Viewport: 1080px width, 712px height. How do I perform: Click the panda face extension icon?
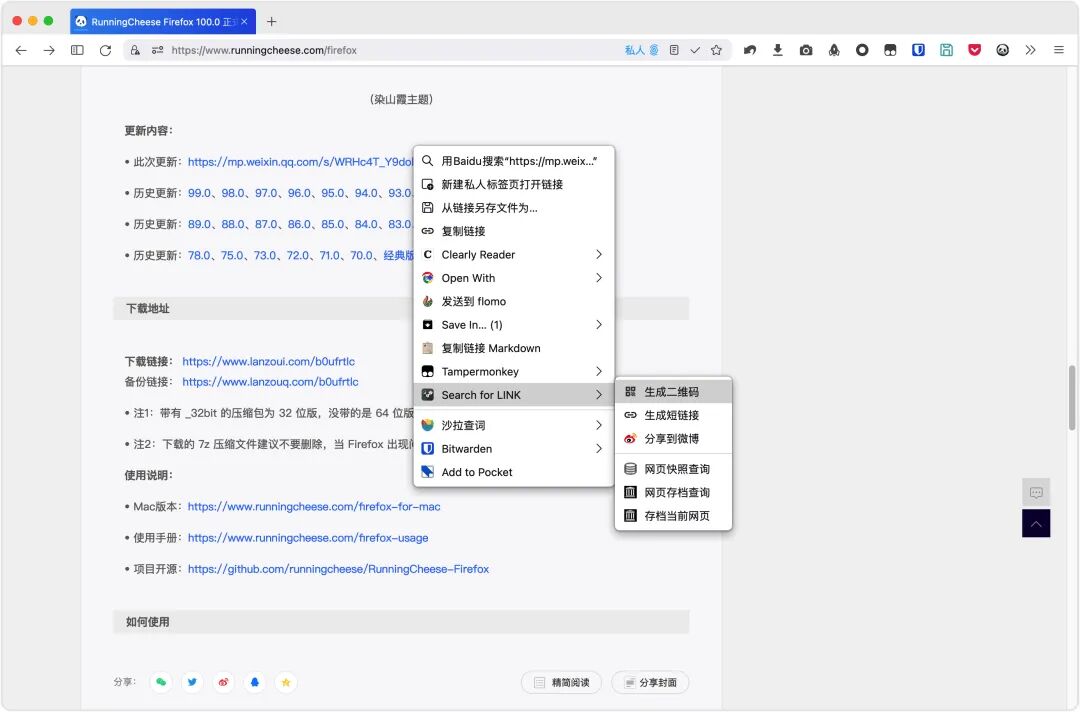pyautogui.click(x=1003, y=50)
